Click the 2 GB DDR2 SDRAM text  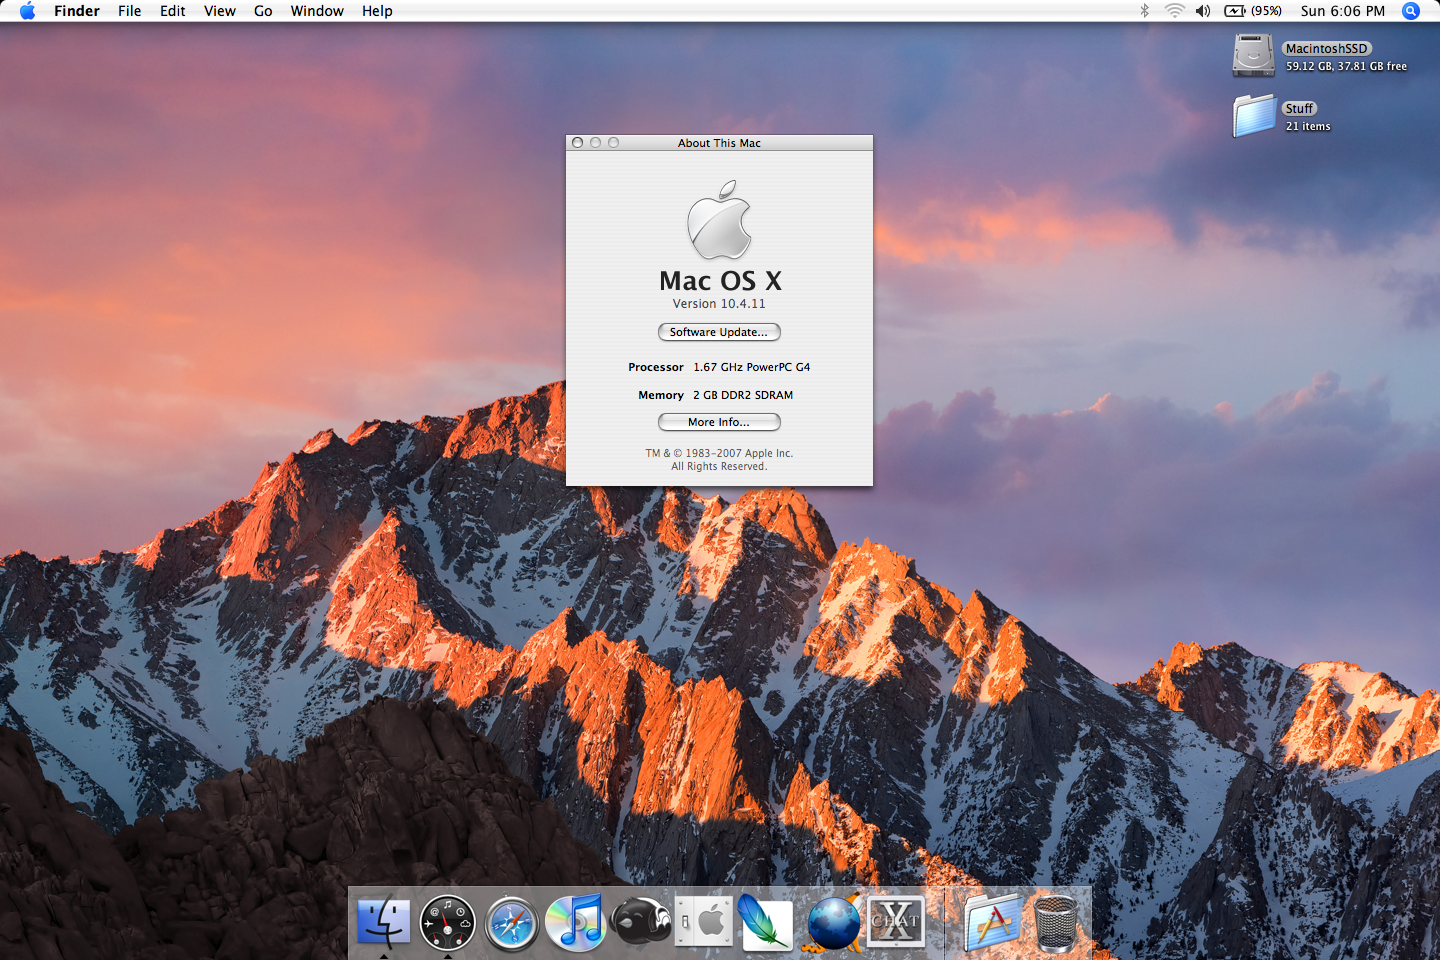pyautogui.click(x=743, y=395)
